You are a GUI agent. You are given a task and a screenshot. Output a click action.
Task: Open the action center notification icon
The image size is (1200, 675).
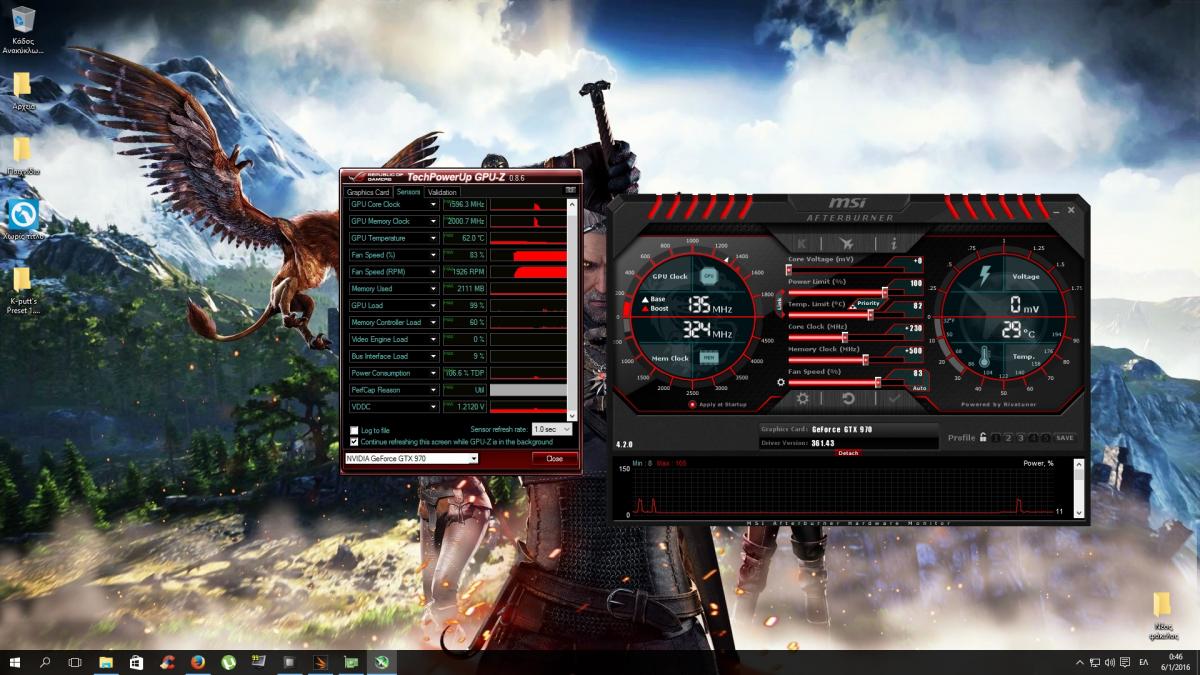coord(1125,662)
